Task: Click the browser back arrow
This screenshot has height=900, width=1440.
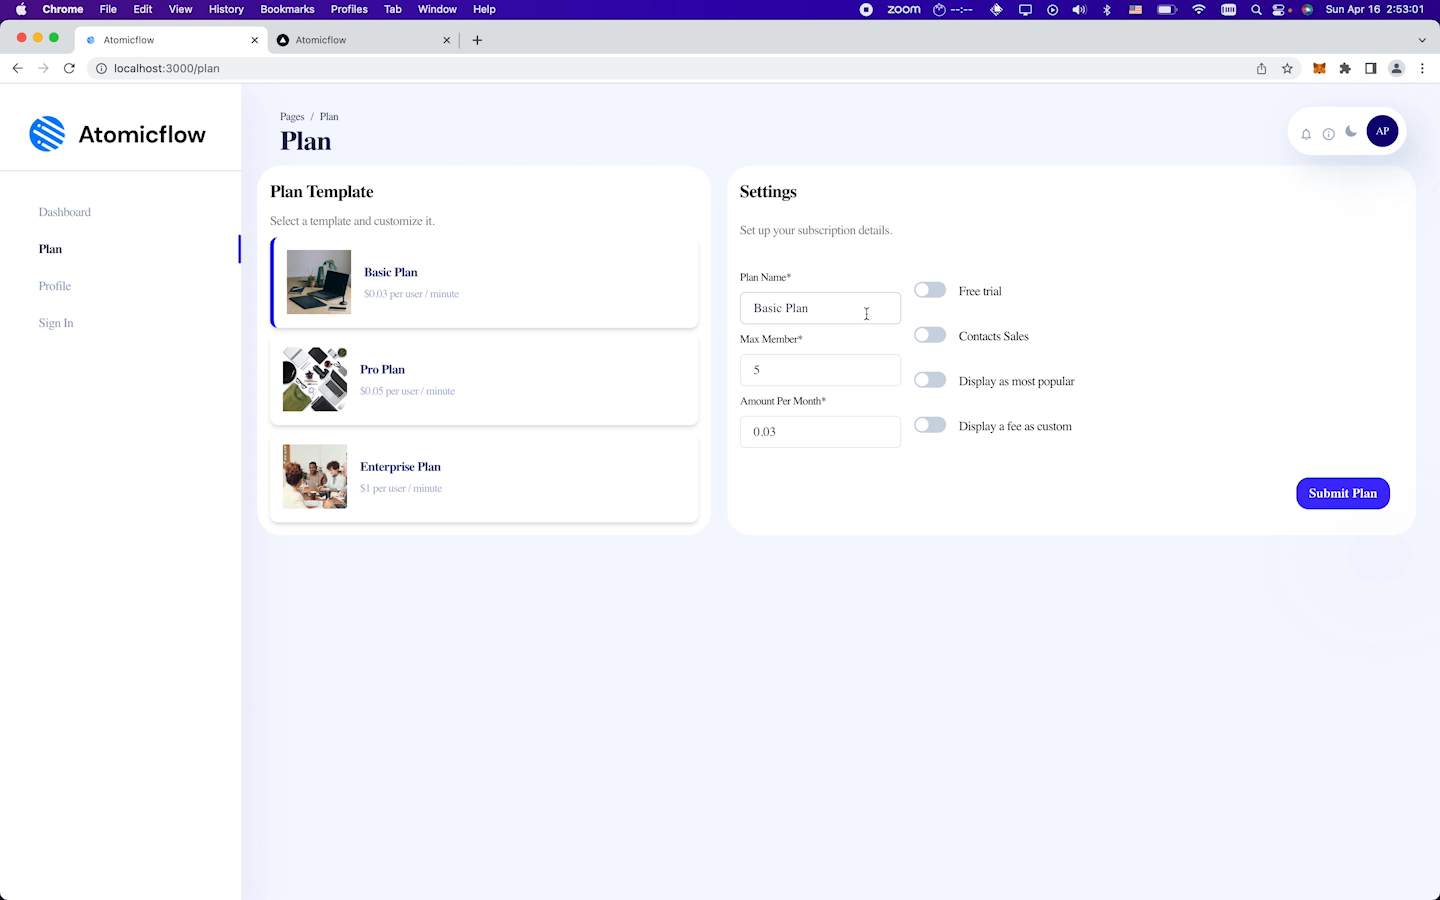Action: tap(17, 68)
